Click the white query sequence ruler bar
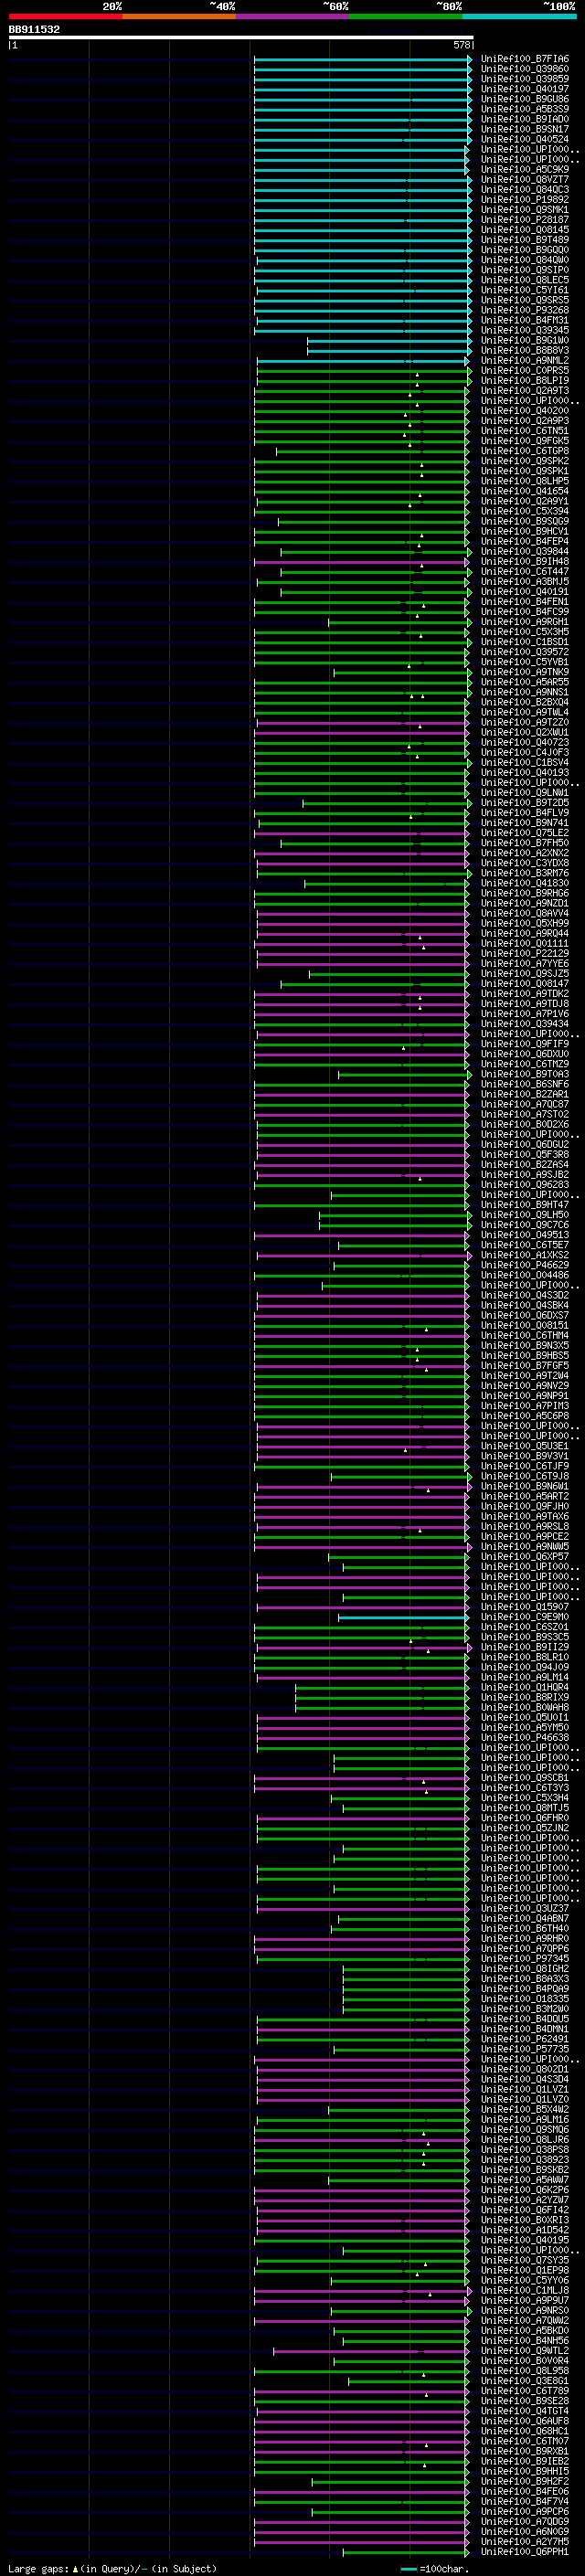The height and width of the screenshot is (2576, 585). coord(241,37)
